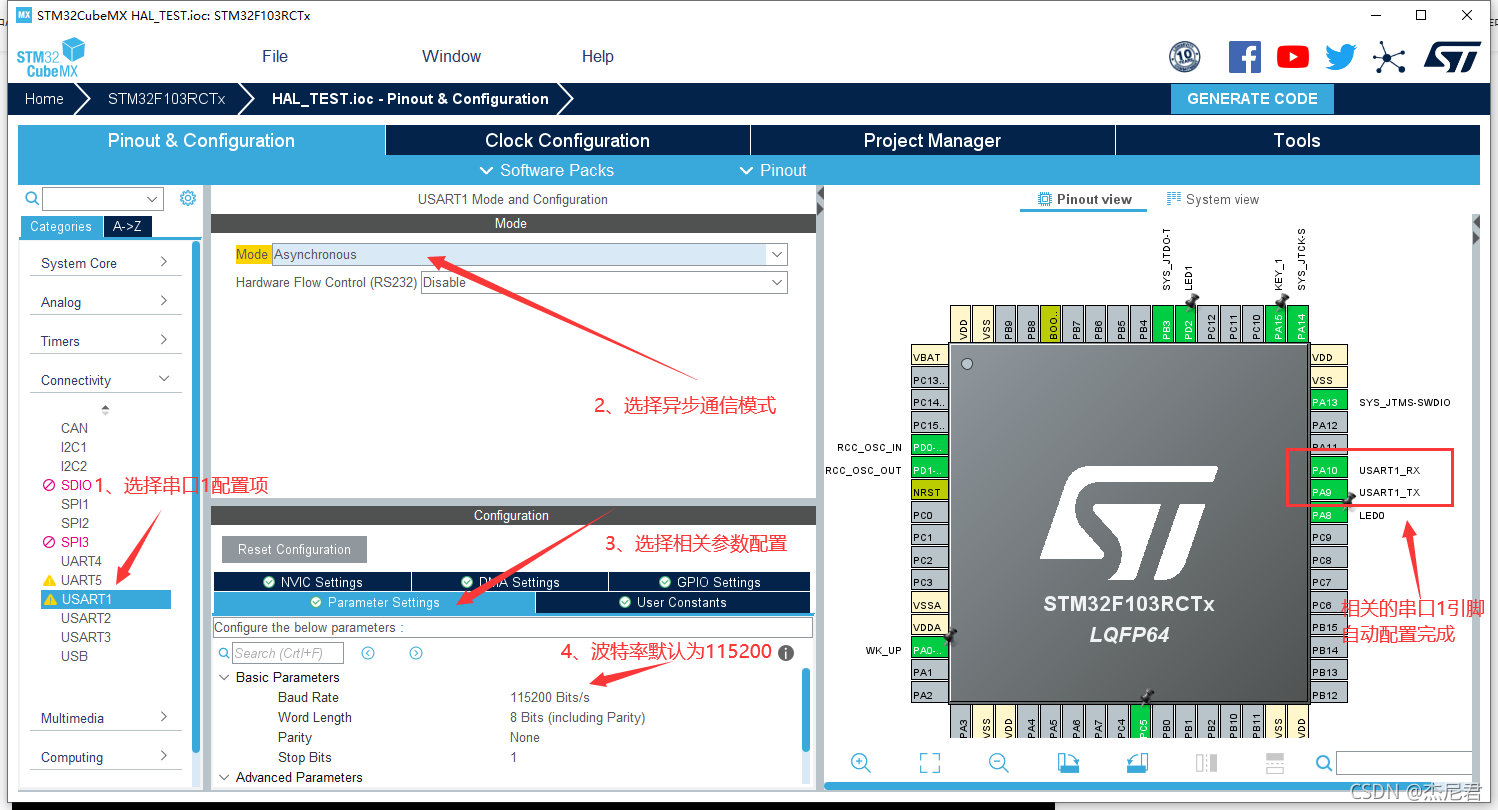Click the pin search magnifier icon

[1324, 763]
